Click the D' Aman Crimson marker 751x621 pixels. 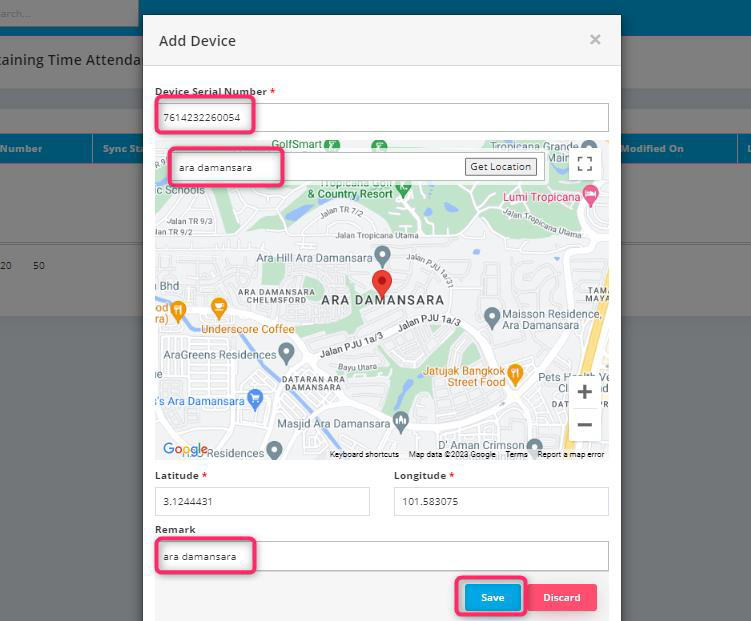point(535,446)
